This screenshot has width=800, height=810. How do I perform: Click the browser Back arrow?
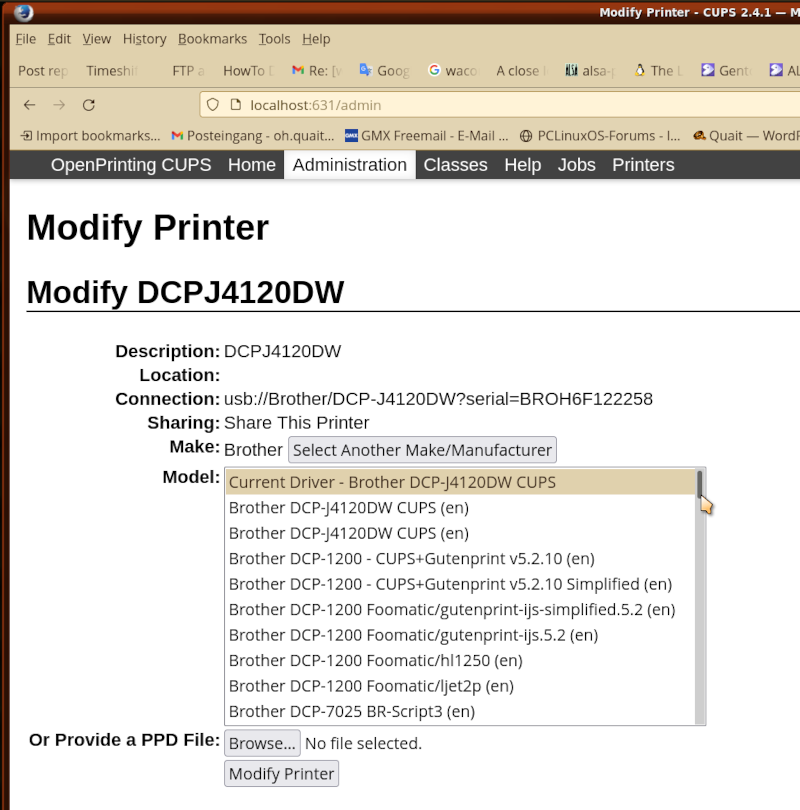click(x=29, y=105)
